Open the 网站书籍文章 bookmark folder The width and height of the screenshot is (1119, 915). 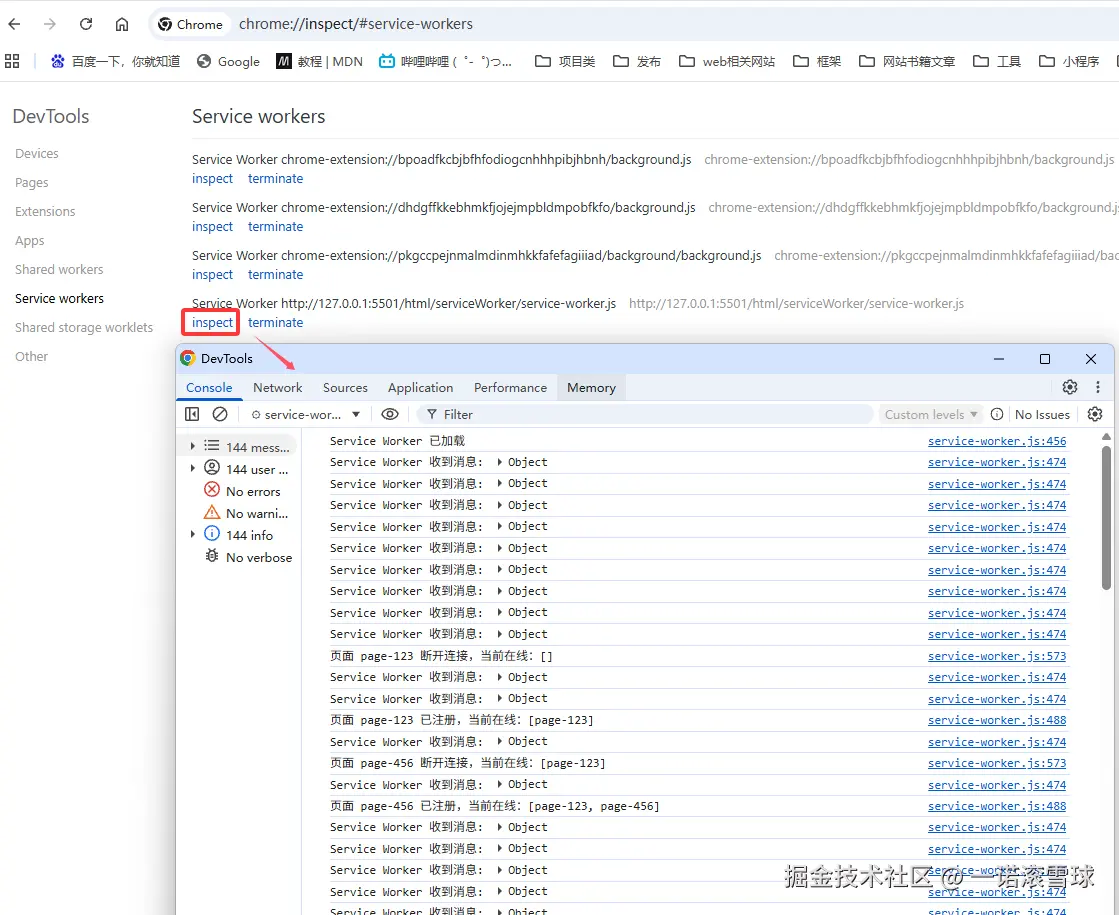[x=907, y=61]
